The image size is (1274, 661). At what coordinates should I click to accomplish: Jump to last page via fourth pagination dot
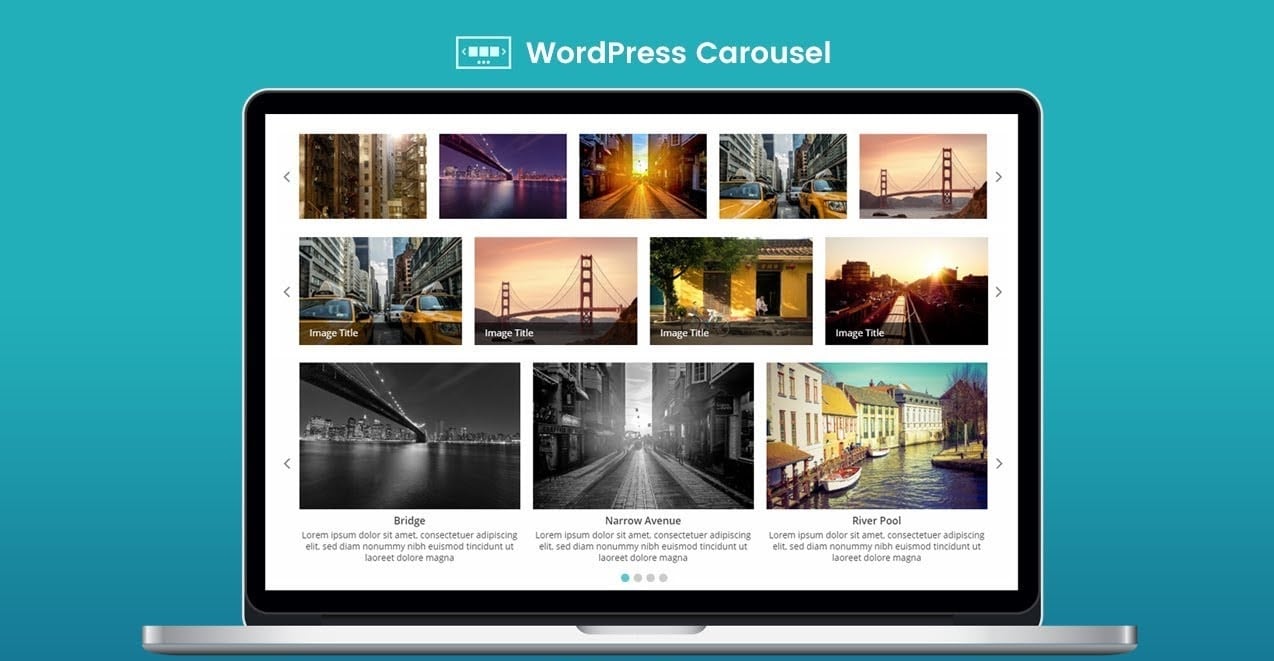[x=663, y=578]
